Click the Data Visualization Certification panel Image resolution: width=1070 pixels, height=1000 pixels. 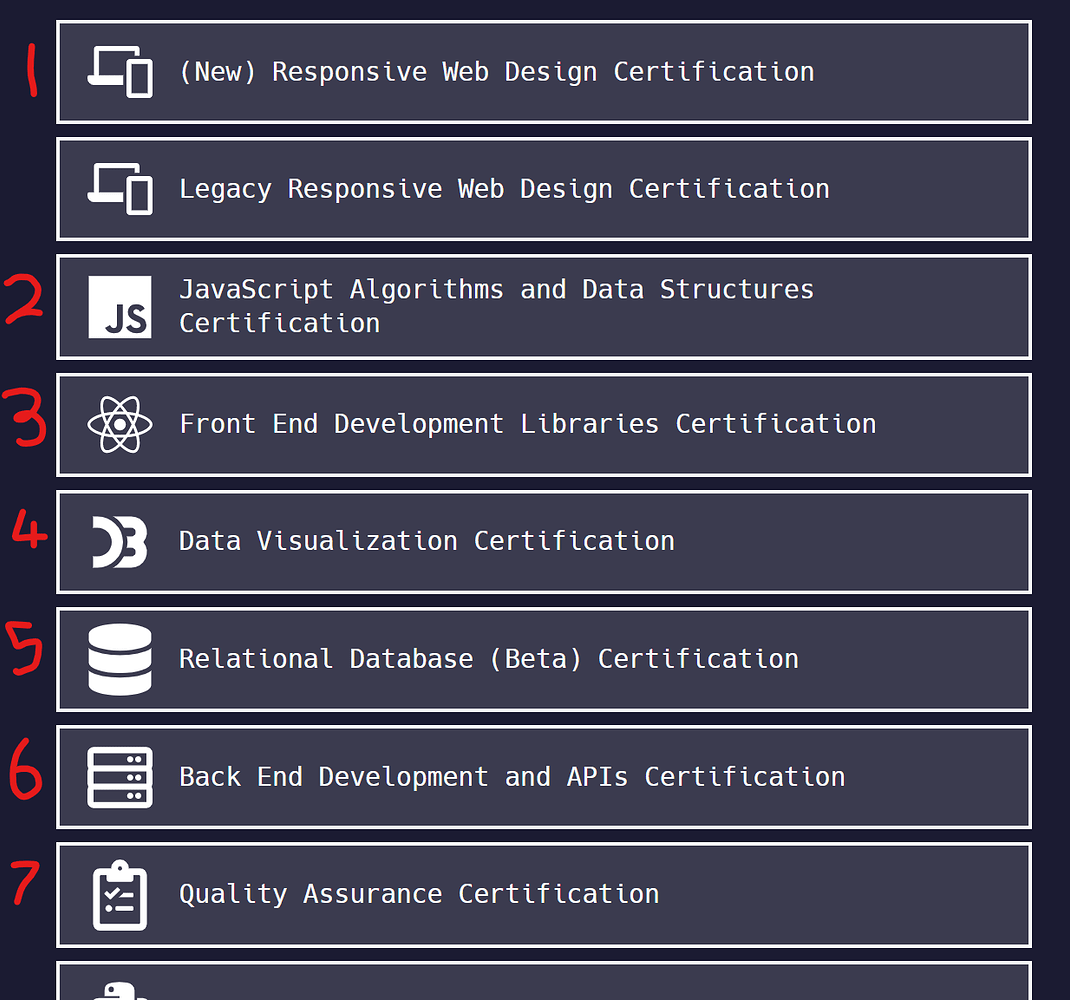tap(544, 541)
